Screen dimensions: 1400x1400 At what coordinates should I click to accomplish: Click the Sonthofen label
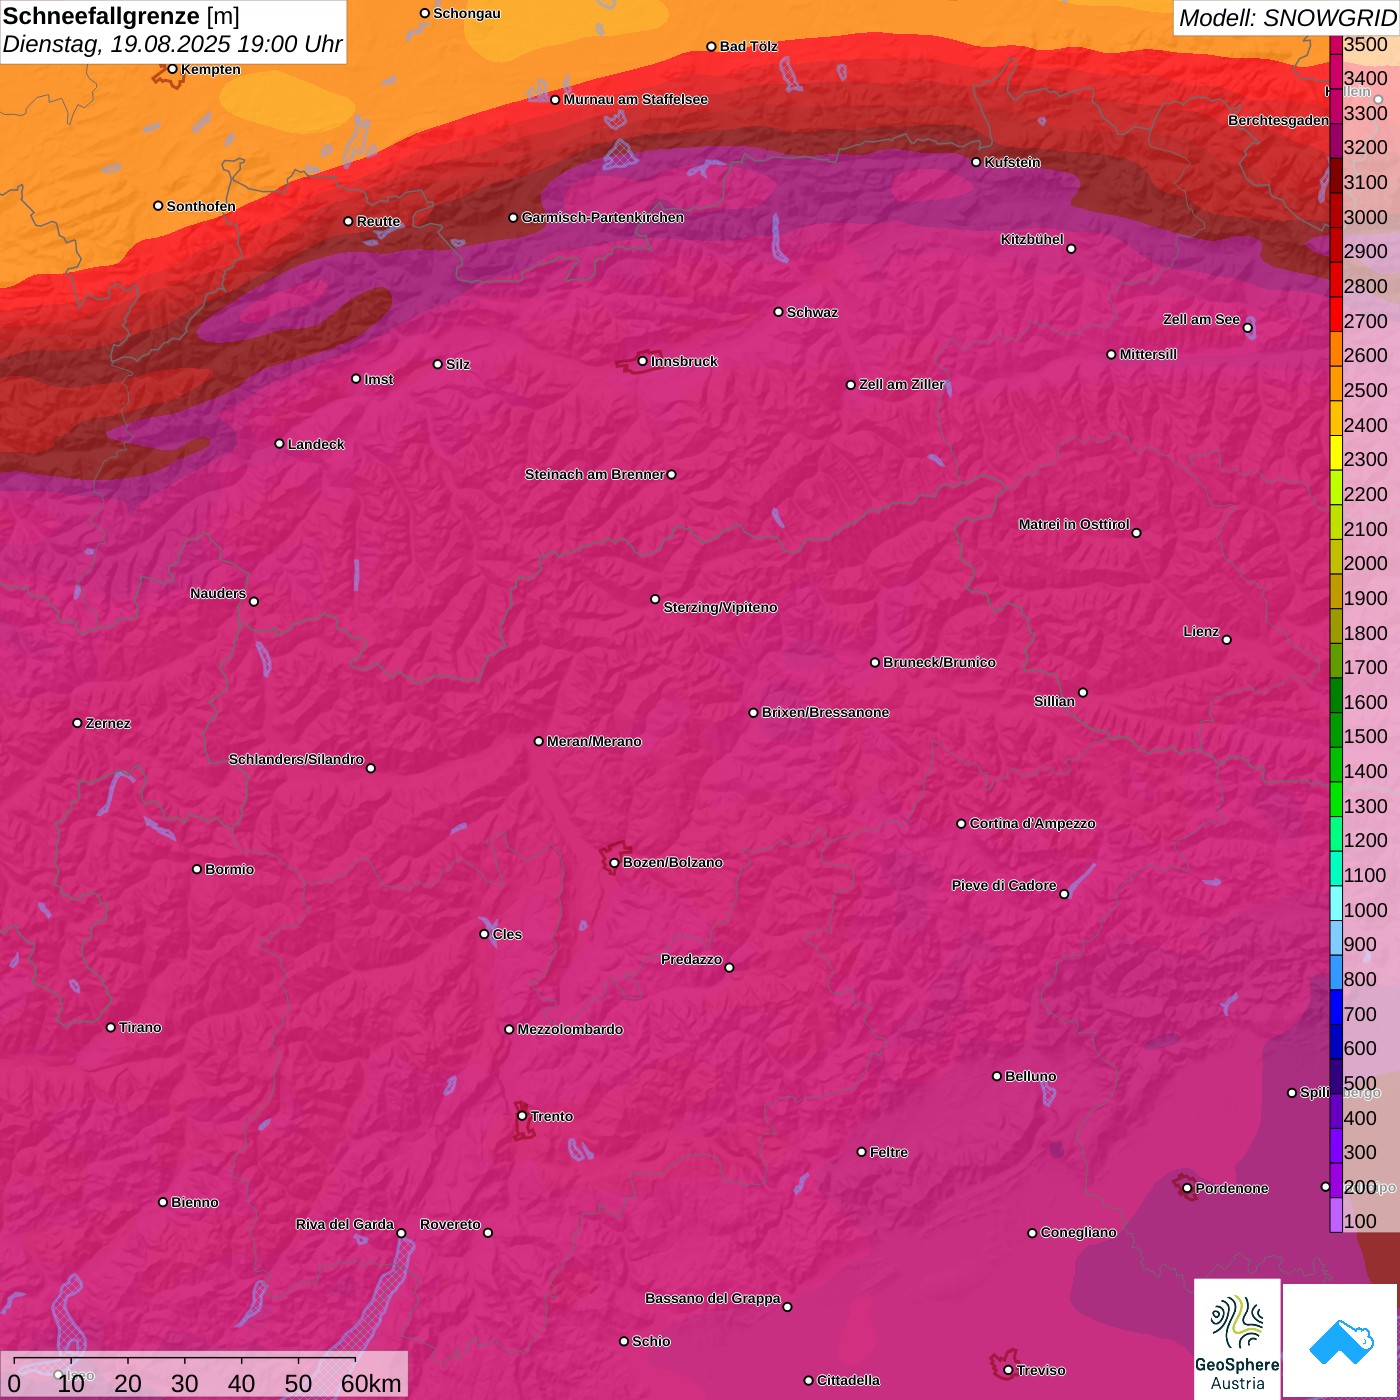[201, 206]
